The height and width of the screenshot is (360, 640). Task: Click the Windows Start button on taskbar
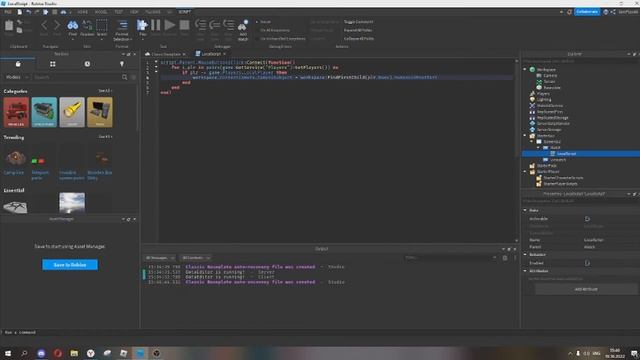pyautogui.click(x=8, y=353)
